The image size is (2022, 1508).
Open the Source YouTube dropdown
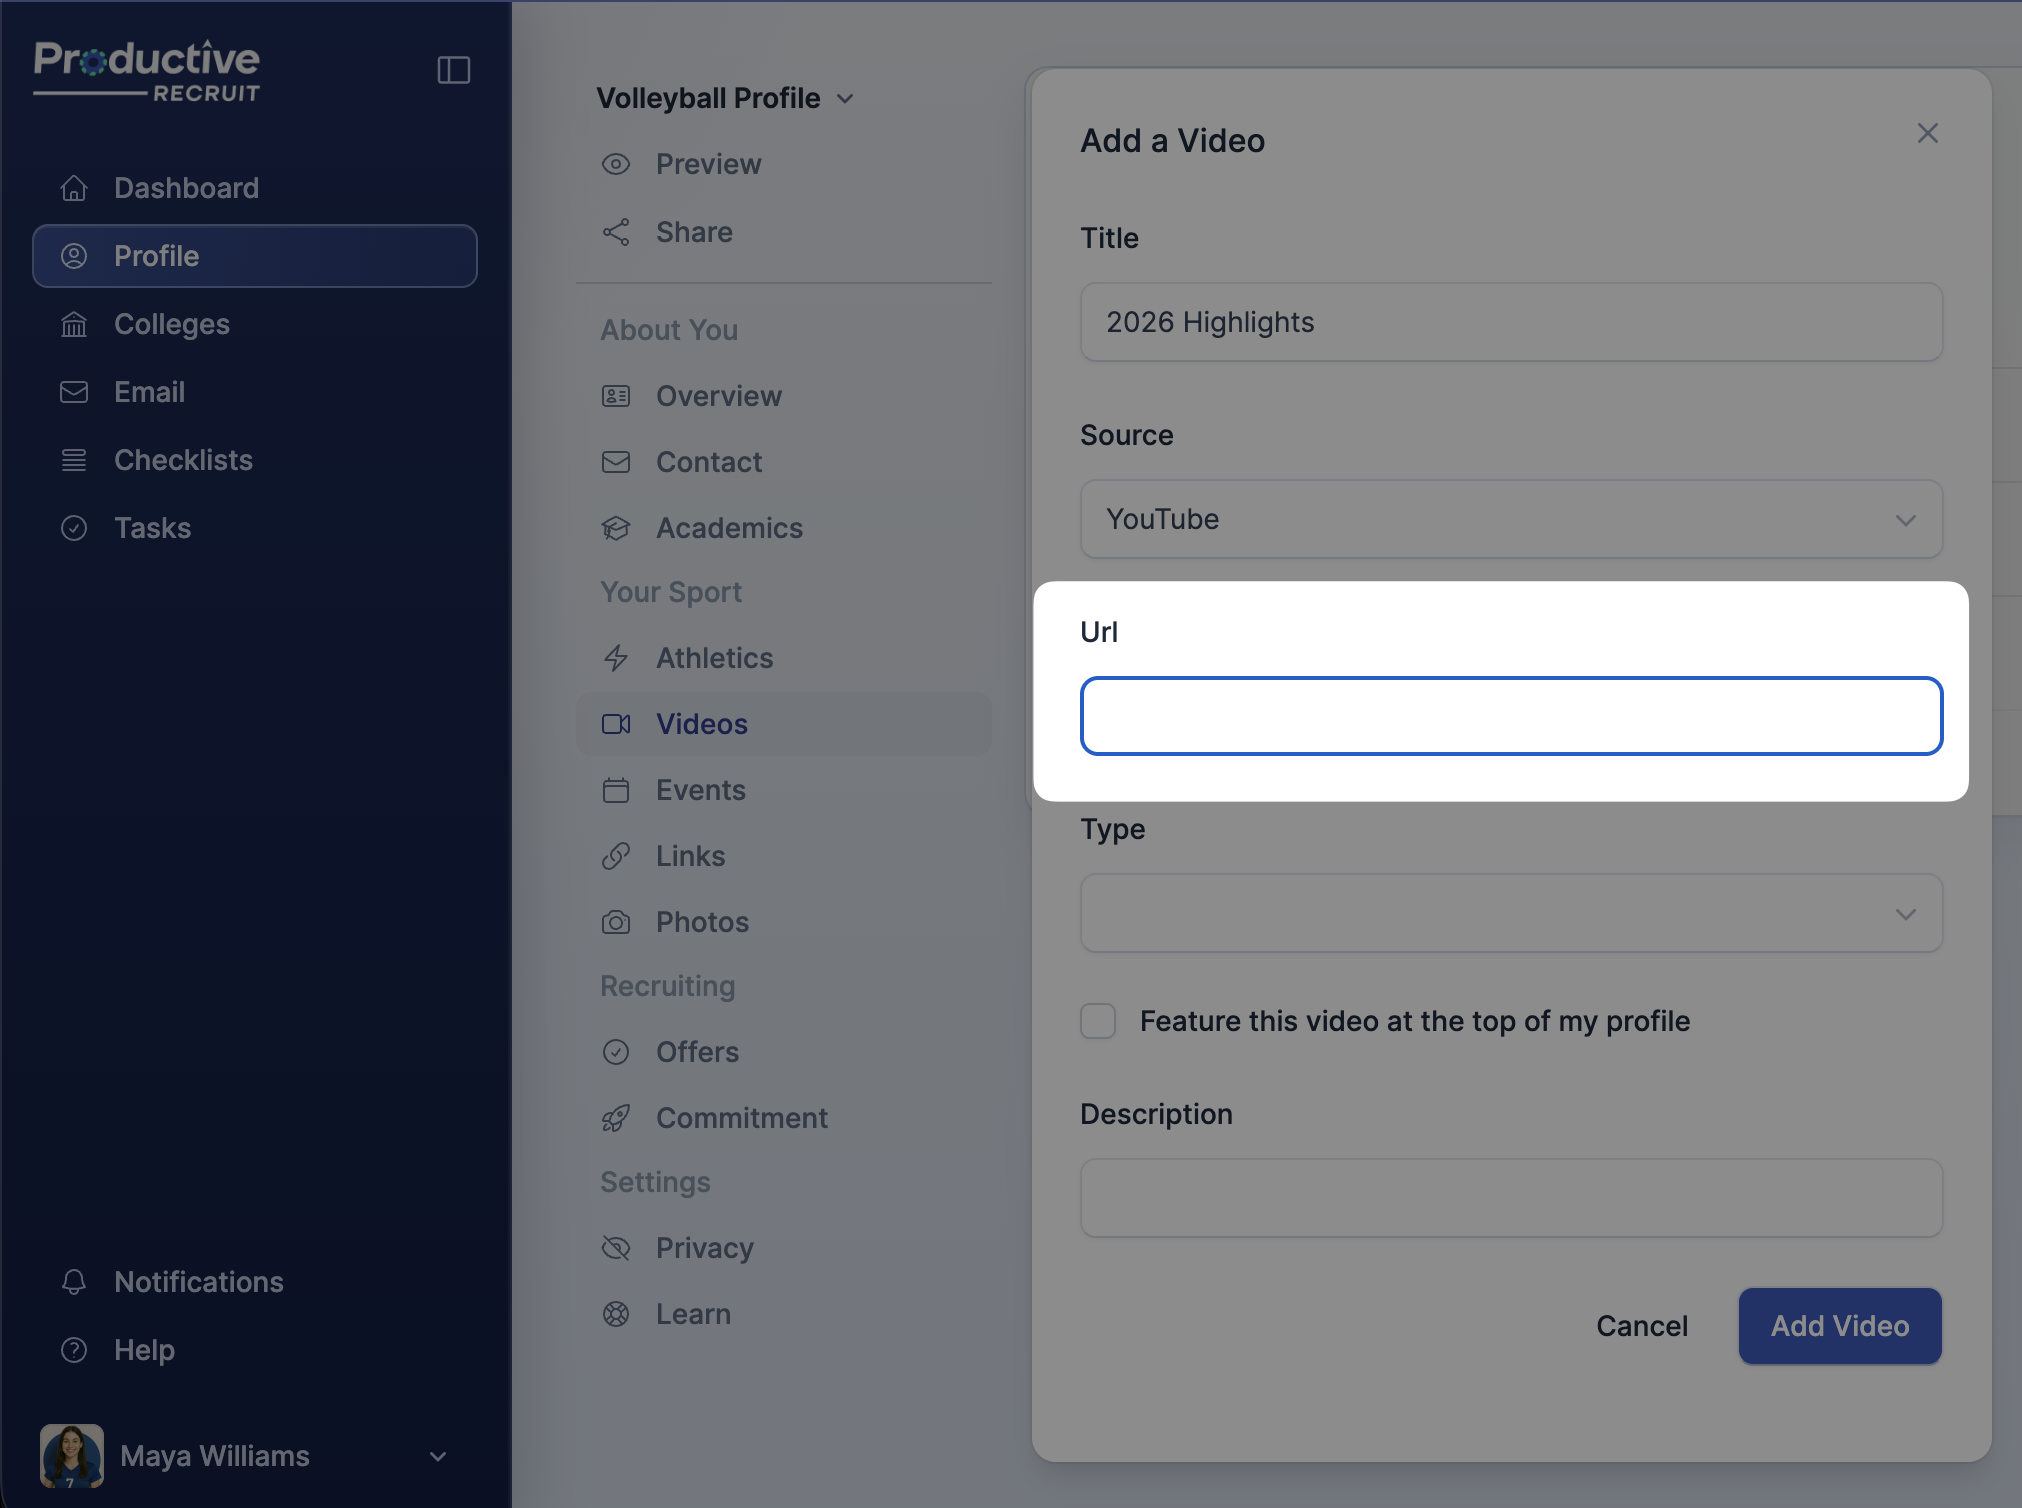1510,519
